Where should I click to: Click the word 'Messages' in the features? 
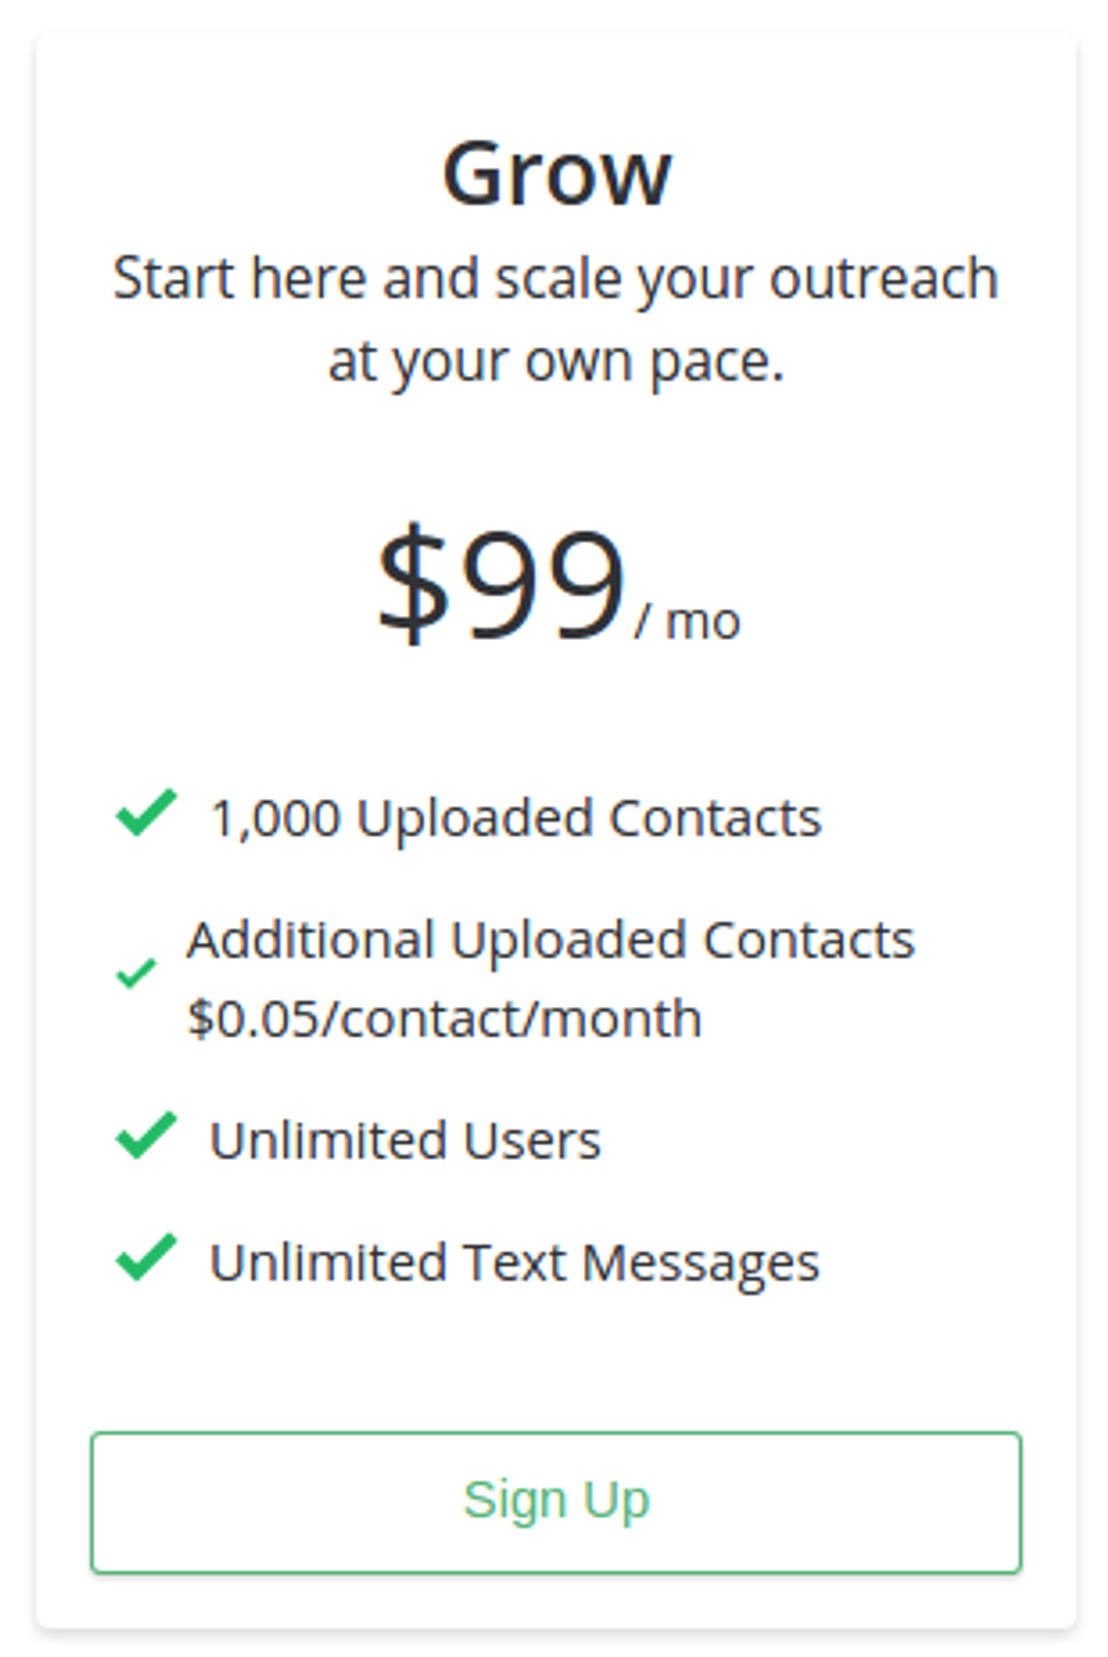(700, 1262)
